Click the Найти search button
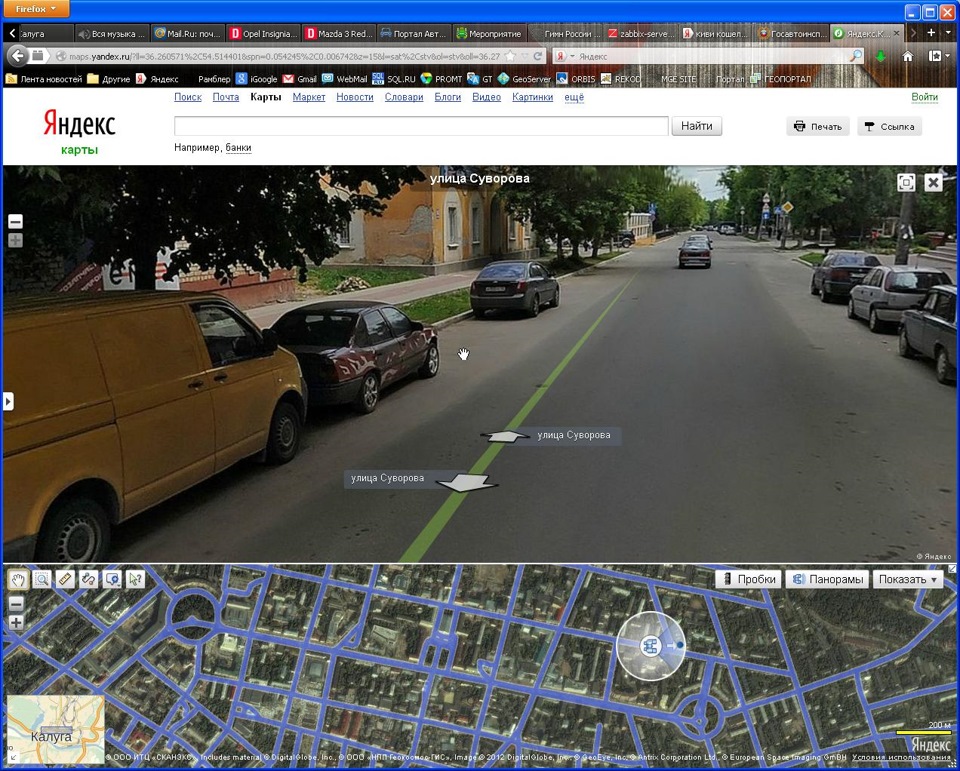 pos(697,126)
